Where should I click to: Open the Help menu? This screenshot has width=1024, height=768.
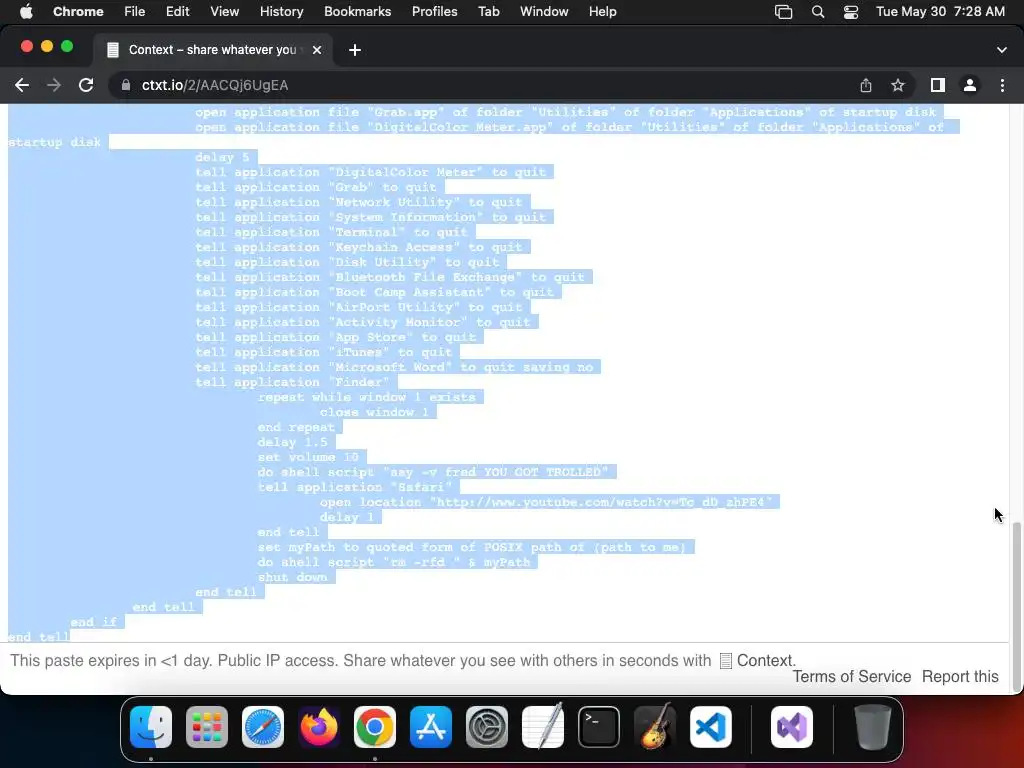(602, 11)
